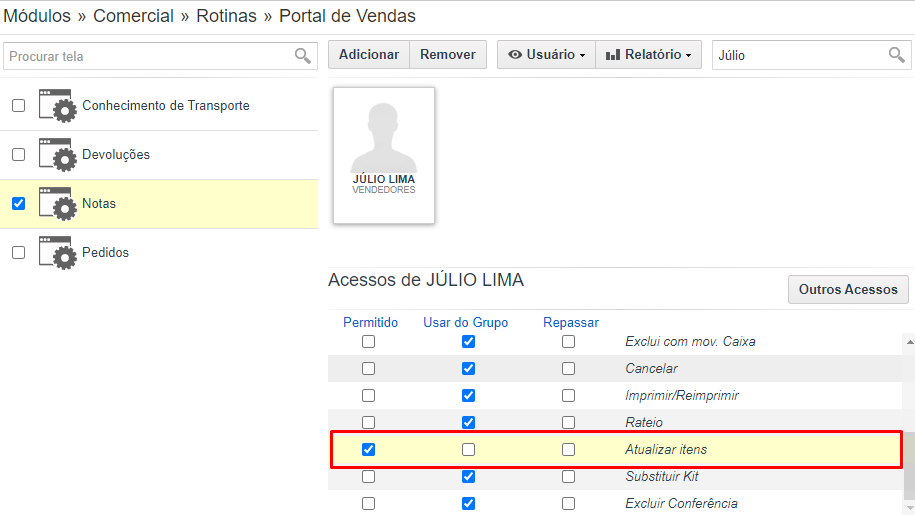Click the magnifier in Procurar tela field
The width and height of the screenshot is (915, 515).
point(302,56)
